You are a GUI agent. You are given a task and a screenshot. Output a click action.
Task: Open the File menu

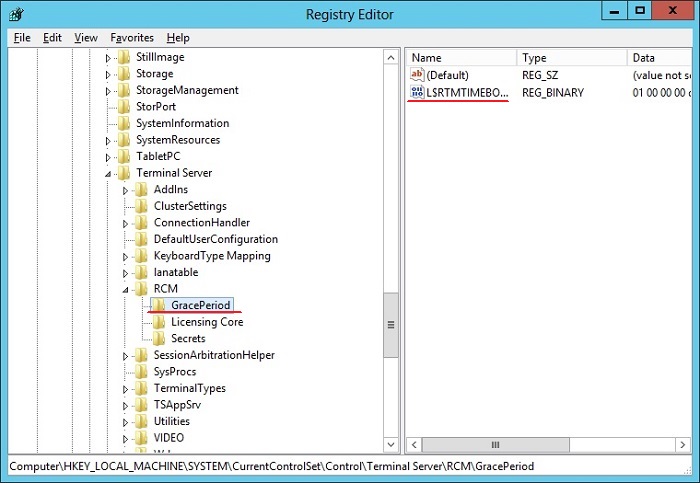[x=22, y=38]
